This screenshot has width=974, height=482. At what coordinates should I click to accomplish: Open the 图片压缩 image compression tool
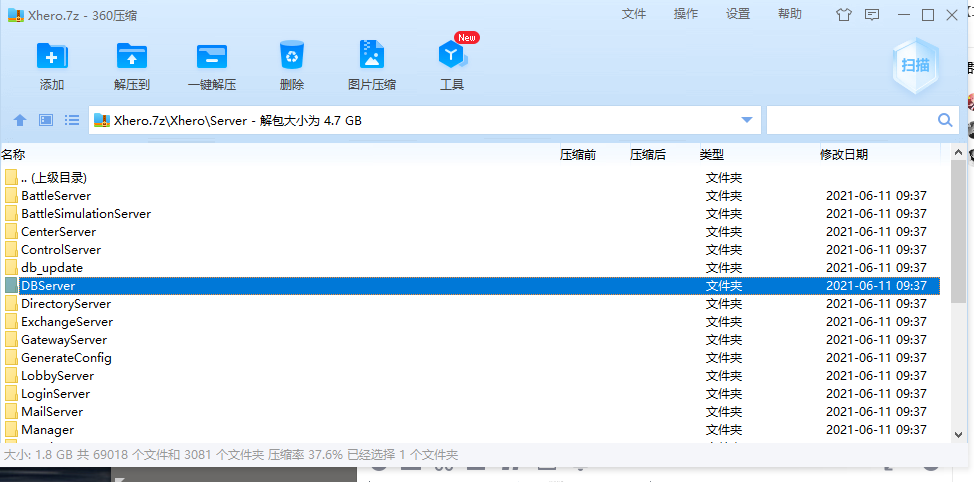[372, 56]
